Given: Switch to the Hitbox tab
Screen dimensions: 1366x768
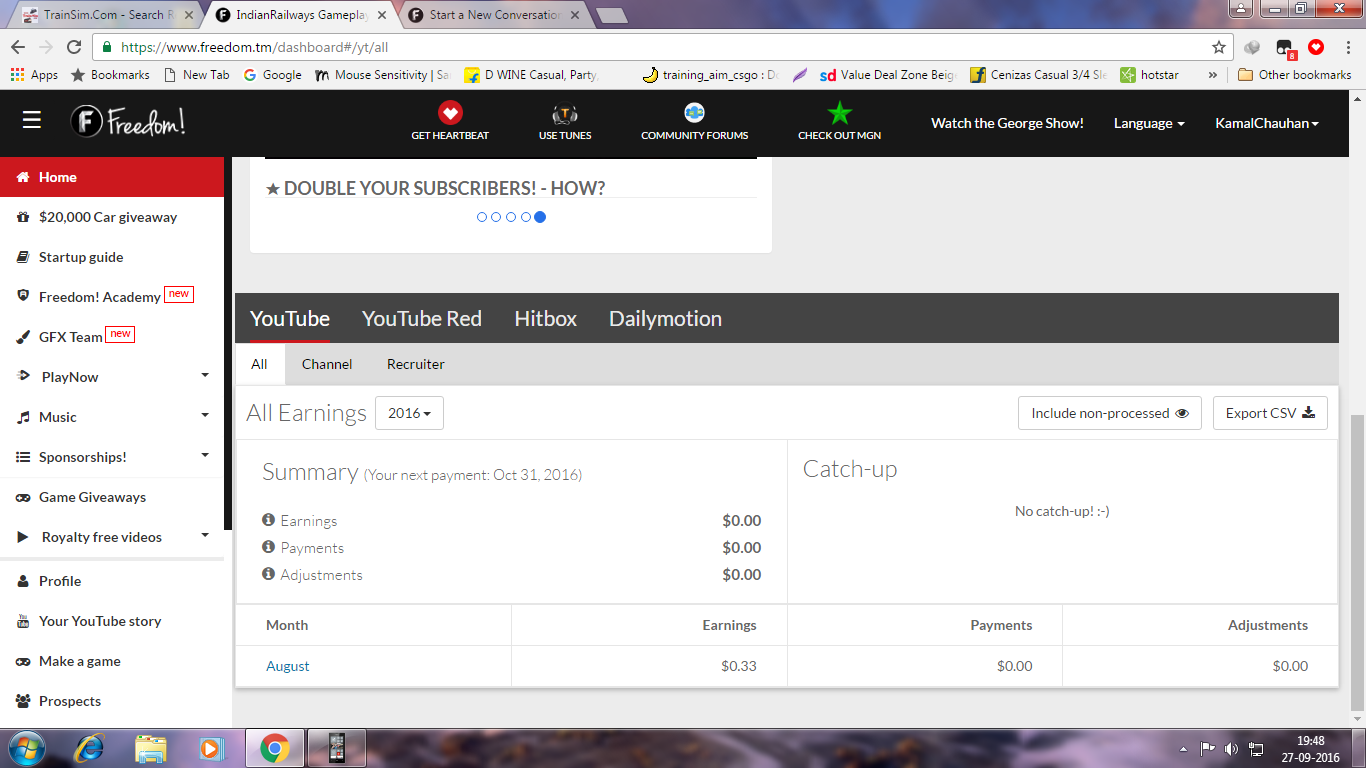Looking at the screenshot, I should pos(545,319).
